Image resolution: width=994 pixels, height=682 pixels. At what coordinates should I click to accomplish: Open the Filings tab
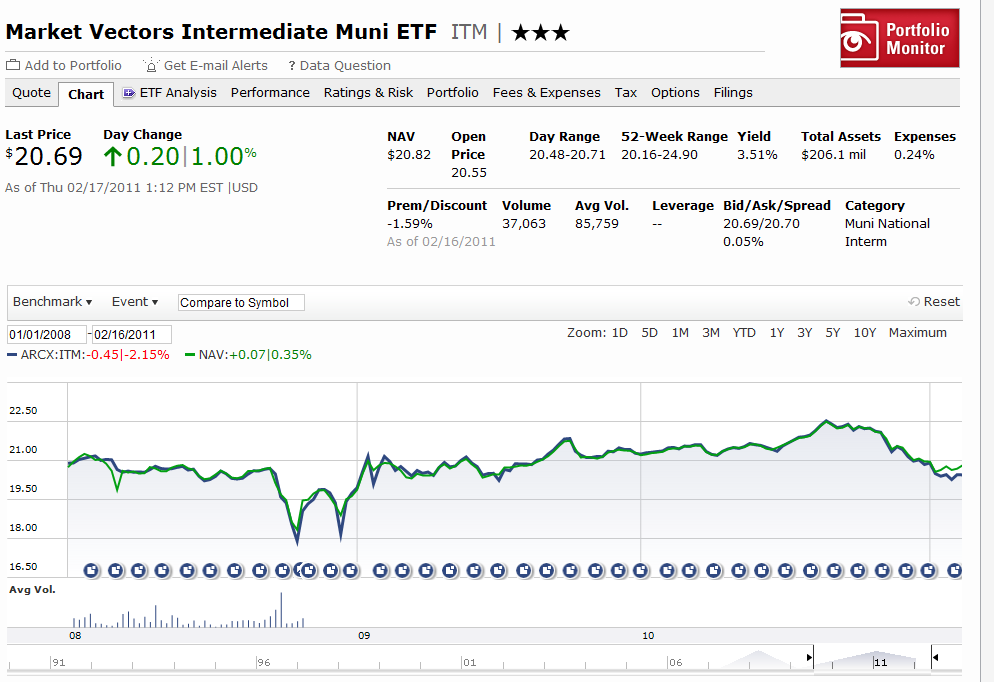[733, 93]
